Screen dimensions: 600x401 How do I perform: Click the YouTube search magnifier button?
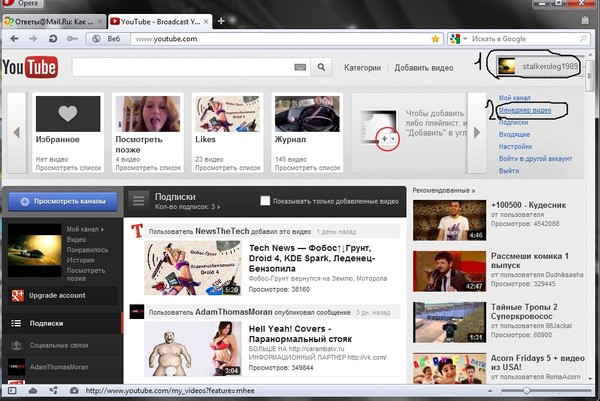[x=321, y=67]
